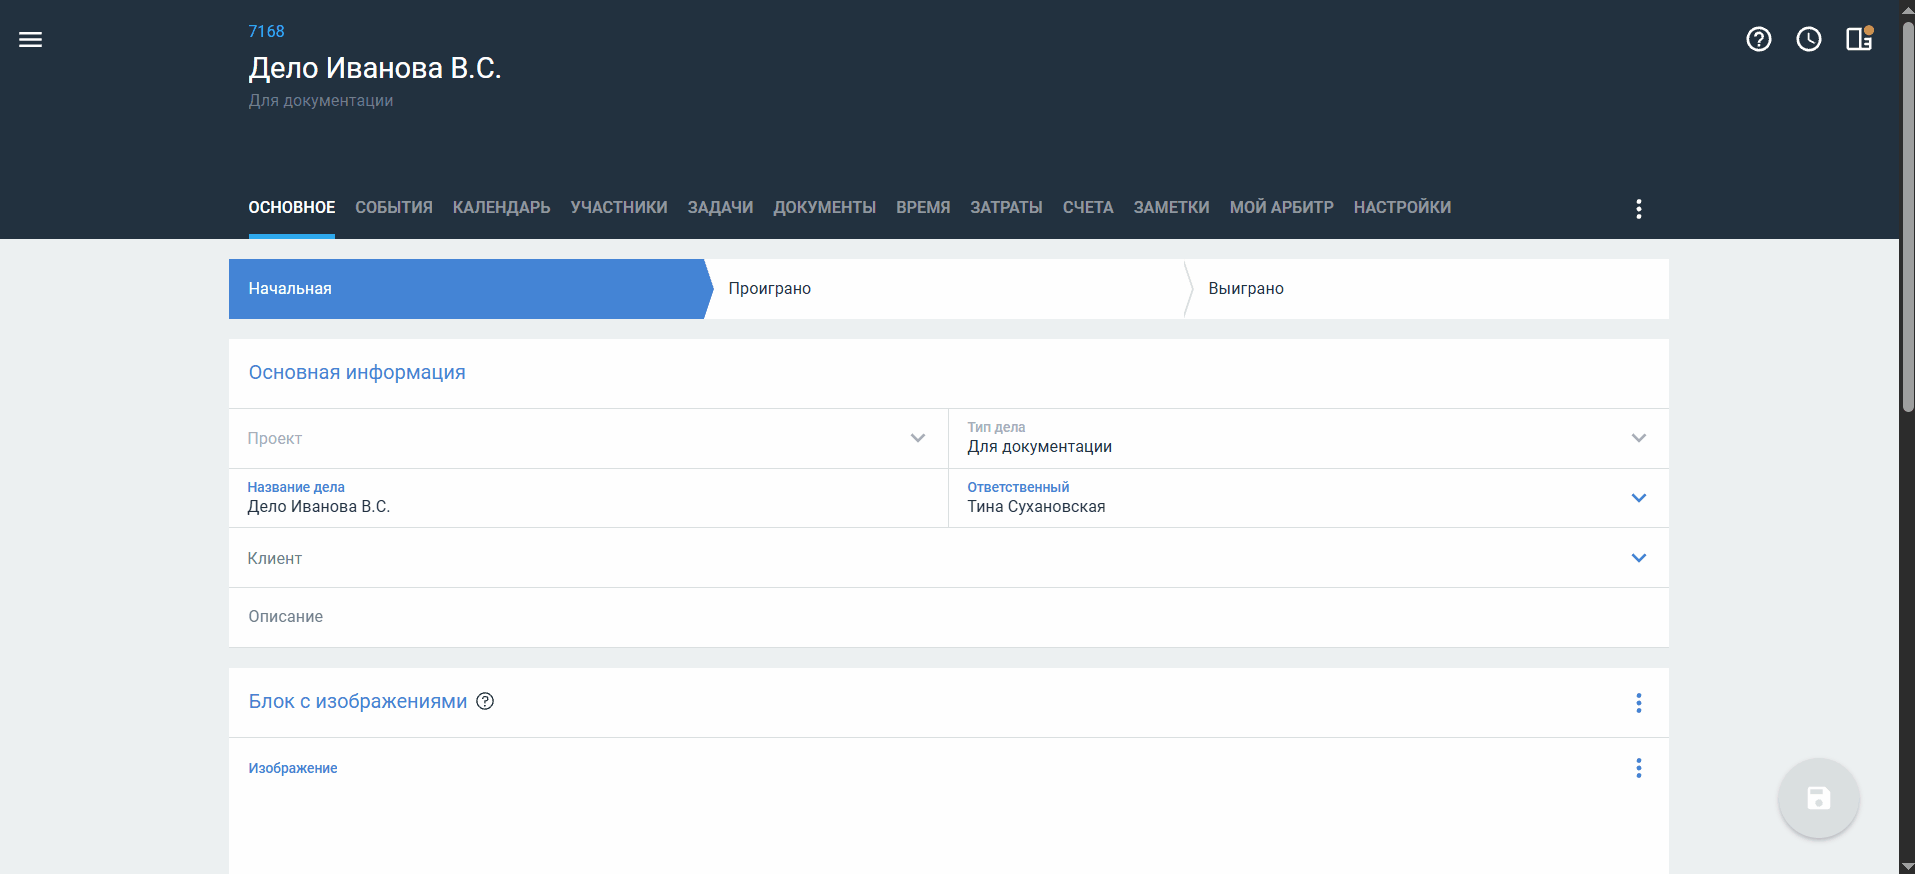Viewport: 1915px width, 874px height.
Task: Set case stage to Проиграно
Action: pyautogui.click(x=769, y=289)
